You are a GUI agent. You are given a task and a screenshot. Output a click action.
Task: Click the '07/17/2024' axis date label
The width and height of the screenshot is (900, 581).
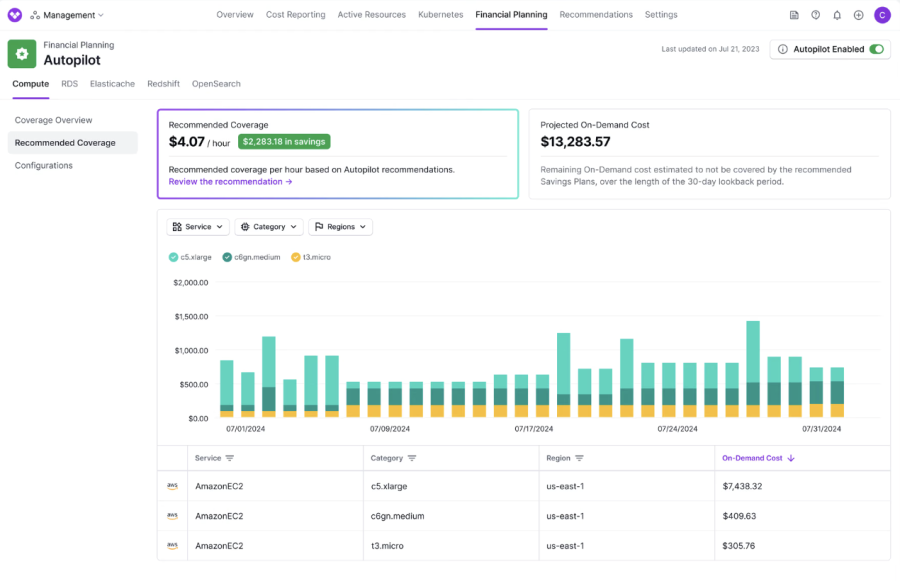tap(534, 429)
